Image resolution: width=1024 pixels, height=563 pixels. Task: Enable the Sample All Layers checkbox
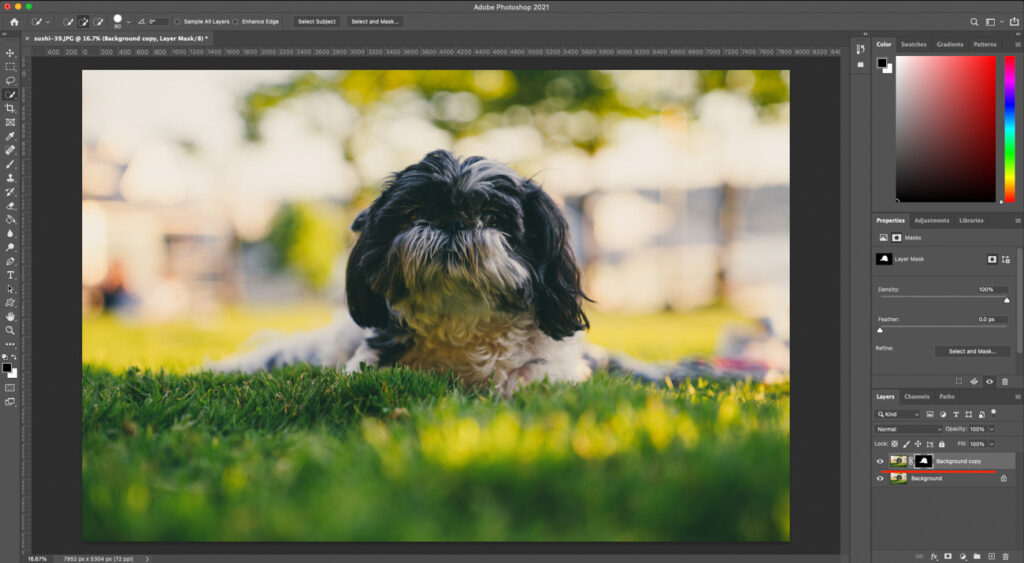(178, 22)
